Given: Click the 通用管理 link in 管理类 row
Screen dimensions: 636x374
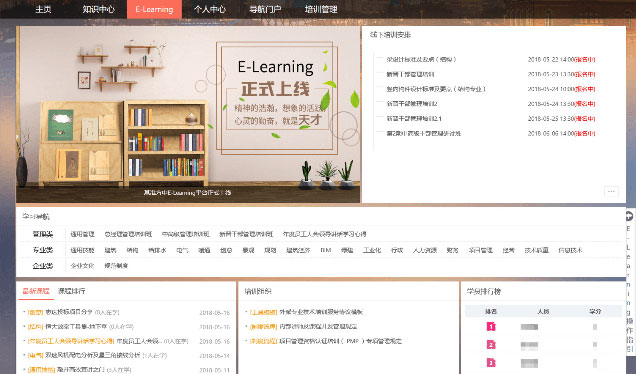Looking at the screenshot, I should 82,234.
